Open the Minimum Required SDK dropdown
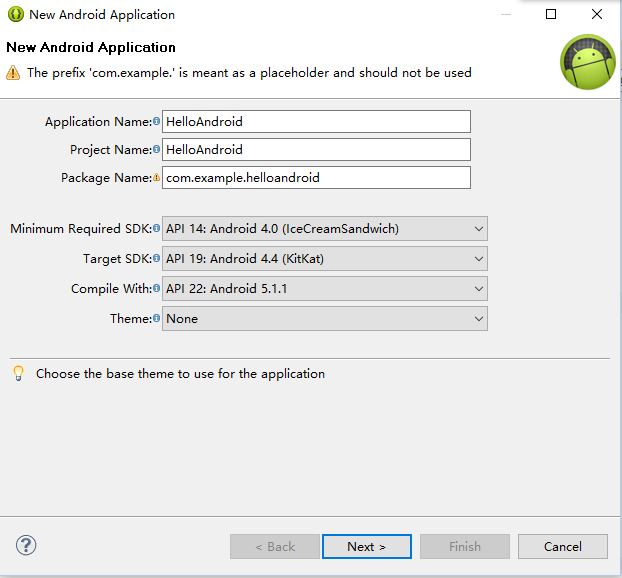 [325, 229]
